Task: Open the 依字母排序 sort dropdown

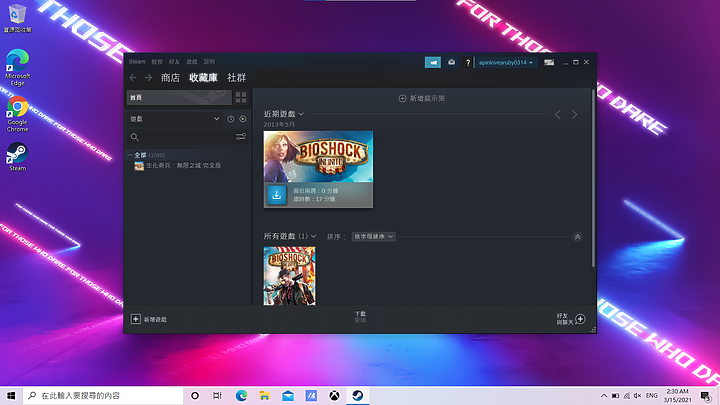Action: tap(373, 236)
